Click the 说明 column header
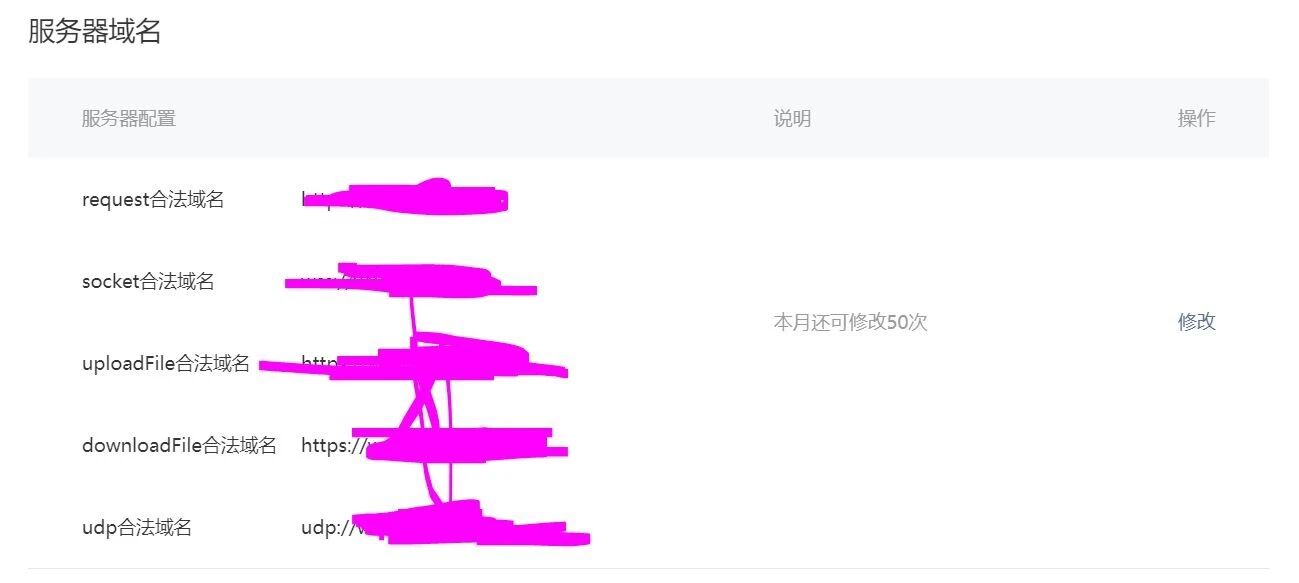 [x=792, y=119]
